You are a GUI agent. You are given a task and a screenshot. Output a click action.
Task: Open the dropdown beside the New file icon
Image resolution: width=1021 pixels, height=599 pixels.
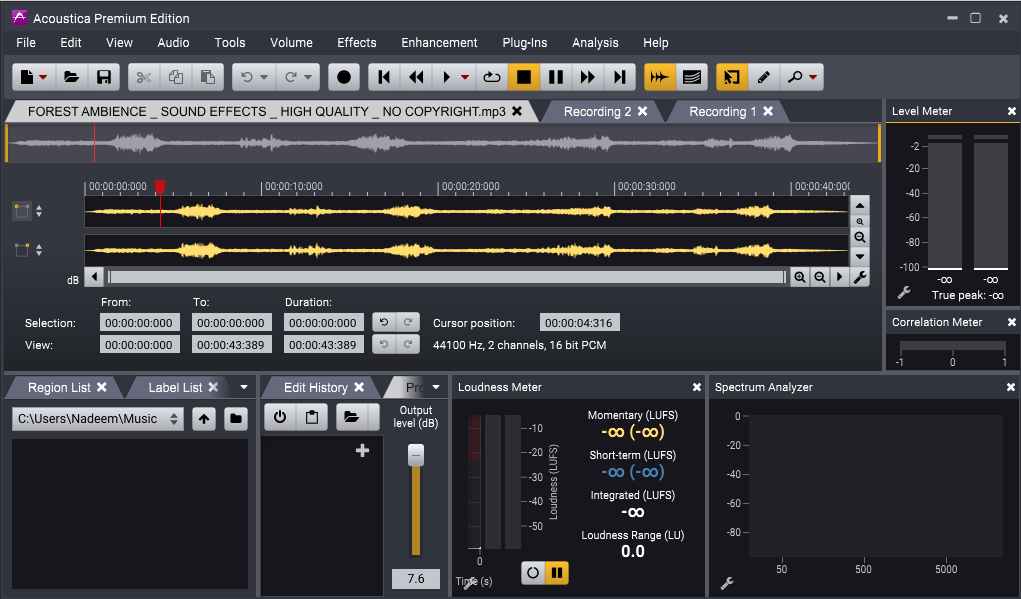pos(43,77)
